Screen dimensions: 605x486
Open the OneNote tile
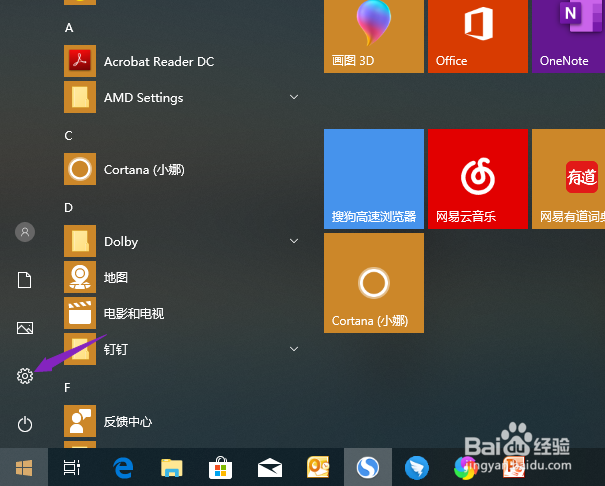click(x=568, y=36)
